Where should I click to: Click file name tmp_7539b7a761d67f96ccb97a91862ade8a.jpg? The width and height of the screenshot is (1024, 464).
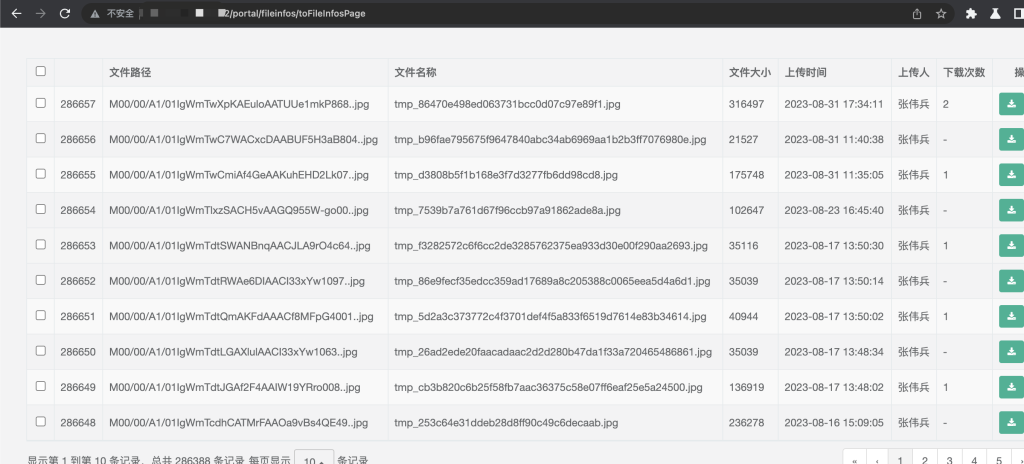[507, 210]
